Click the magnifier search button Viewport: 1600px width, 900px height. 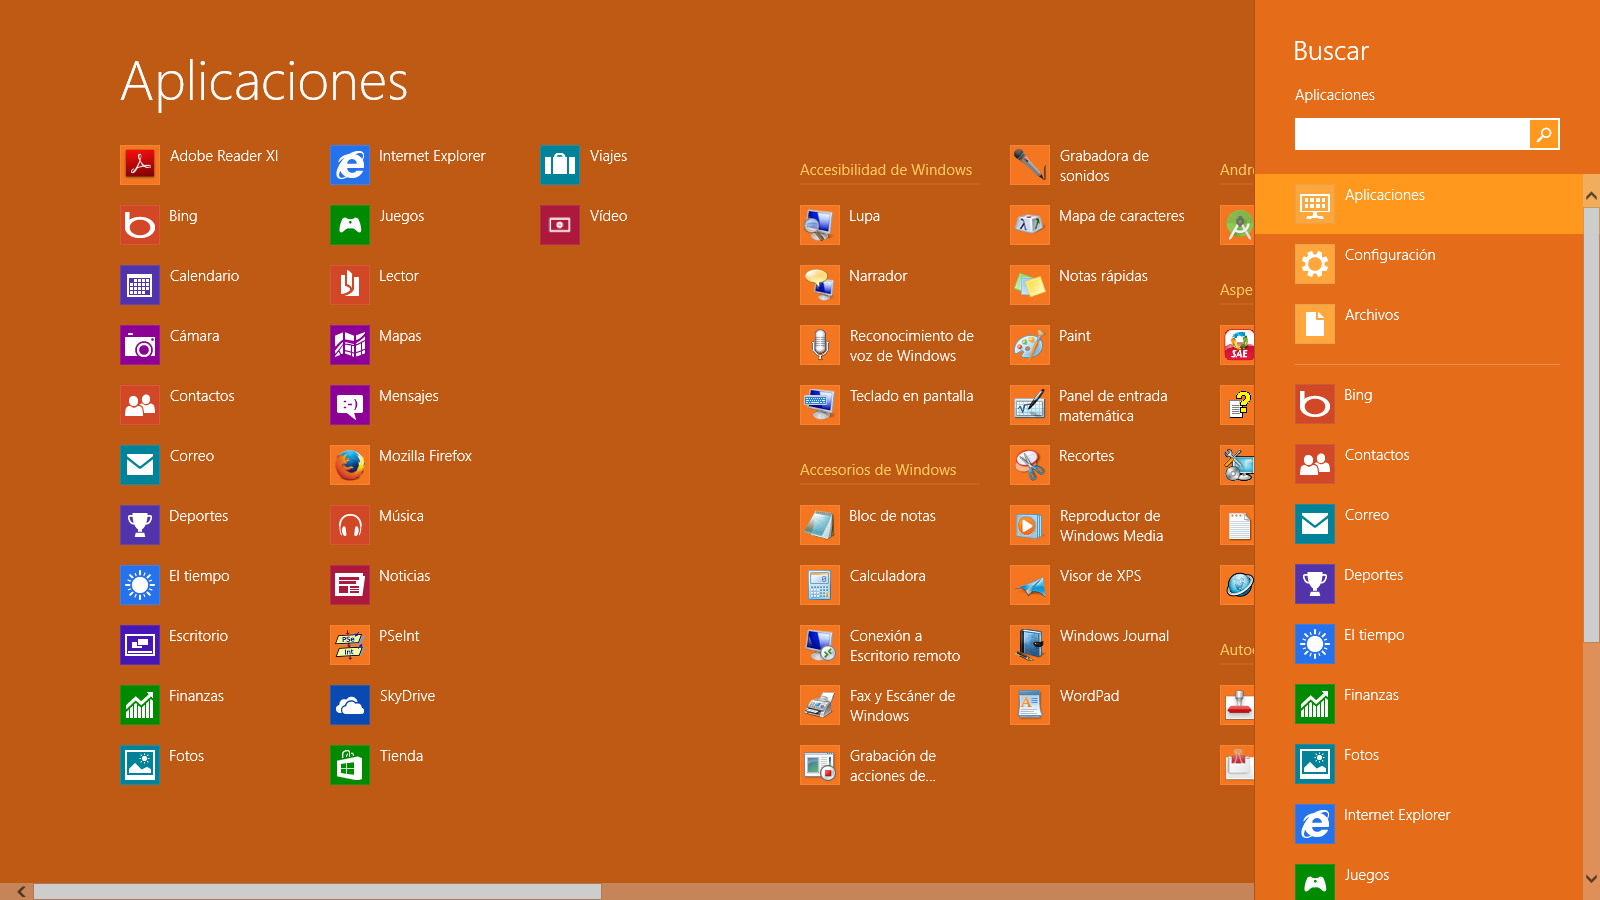point(1544,134)
